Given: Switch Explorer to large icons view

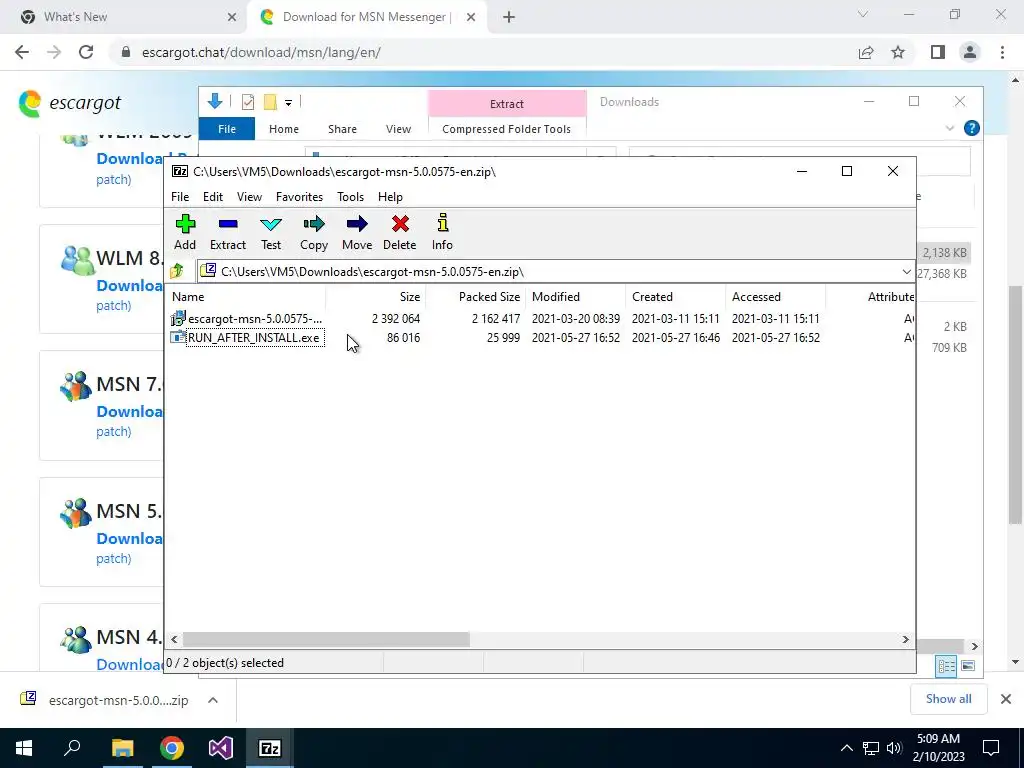Looking at the screenshot, I should coord(968,665).
